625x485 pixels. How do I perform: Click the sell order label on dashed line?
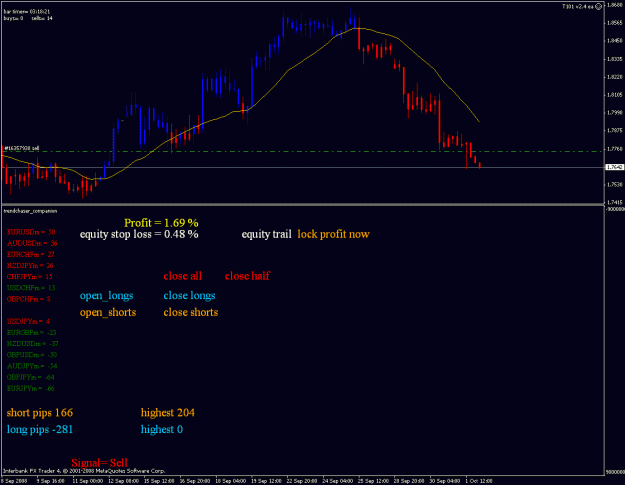(22, 148)
